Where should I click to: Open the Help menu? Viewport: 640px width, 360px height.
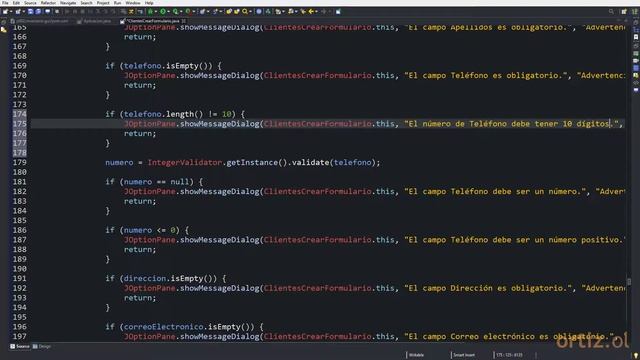(149, 3)
